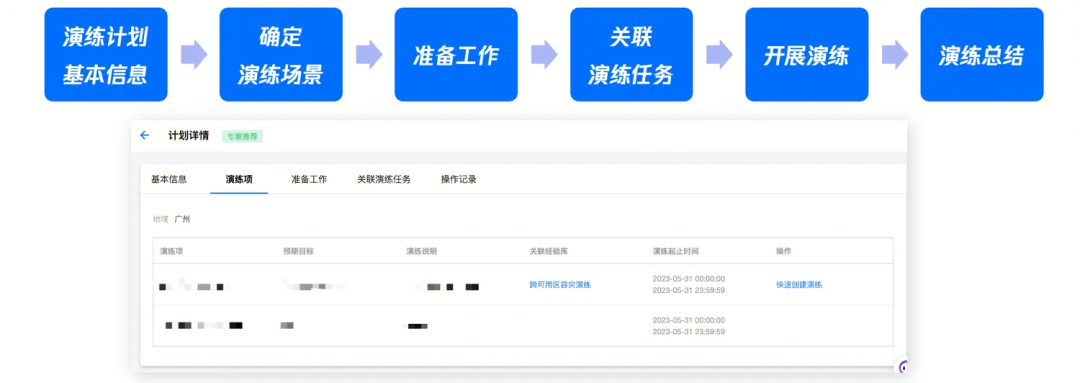The height and width of the screenshot is (383, 1080).
Task: Click the 关联经验库 column header
Action: 548,251
